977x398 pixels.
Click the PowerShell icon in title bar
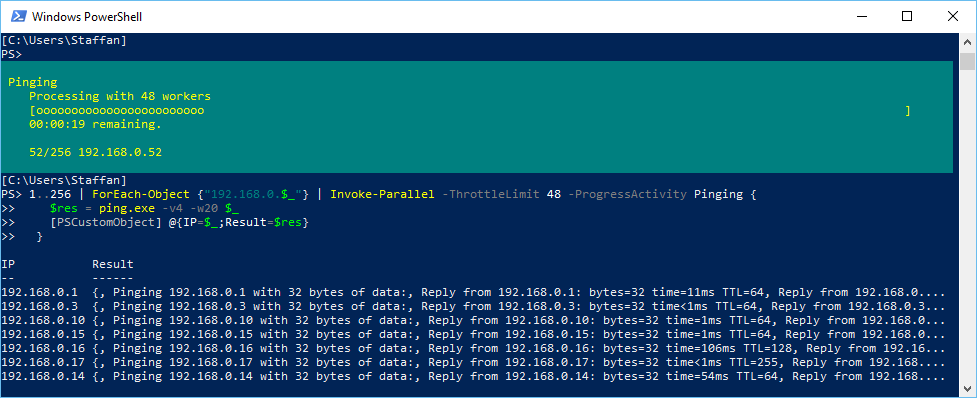point(19,16)
